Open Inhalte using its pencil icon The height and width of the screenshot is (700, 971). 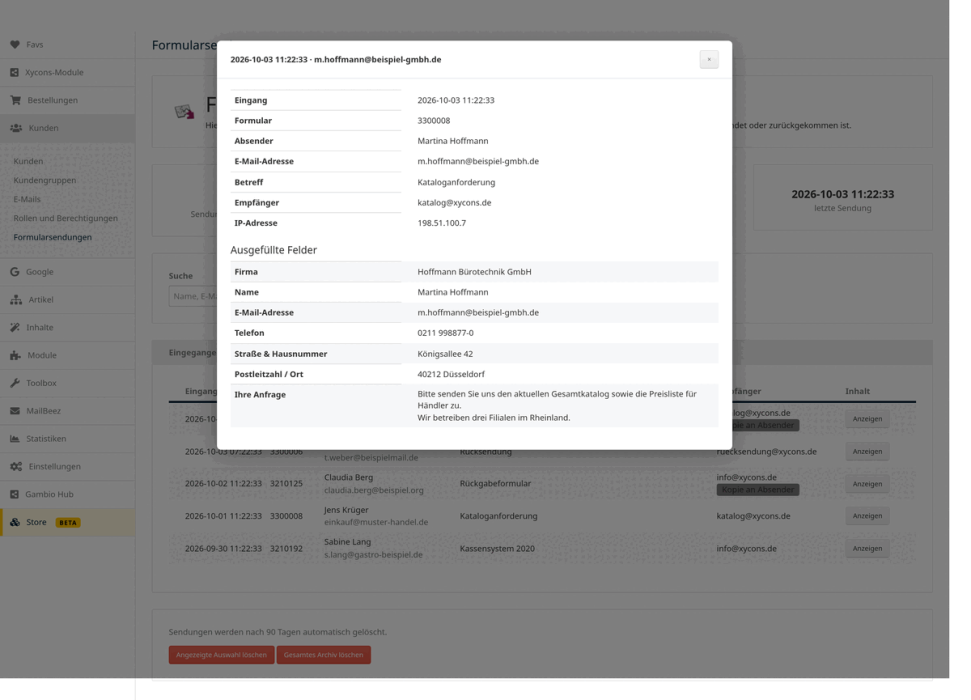coord(15,328)
